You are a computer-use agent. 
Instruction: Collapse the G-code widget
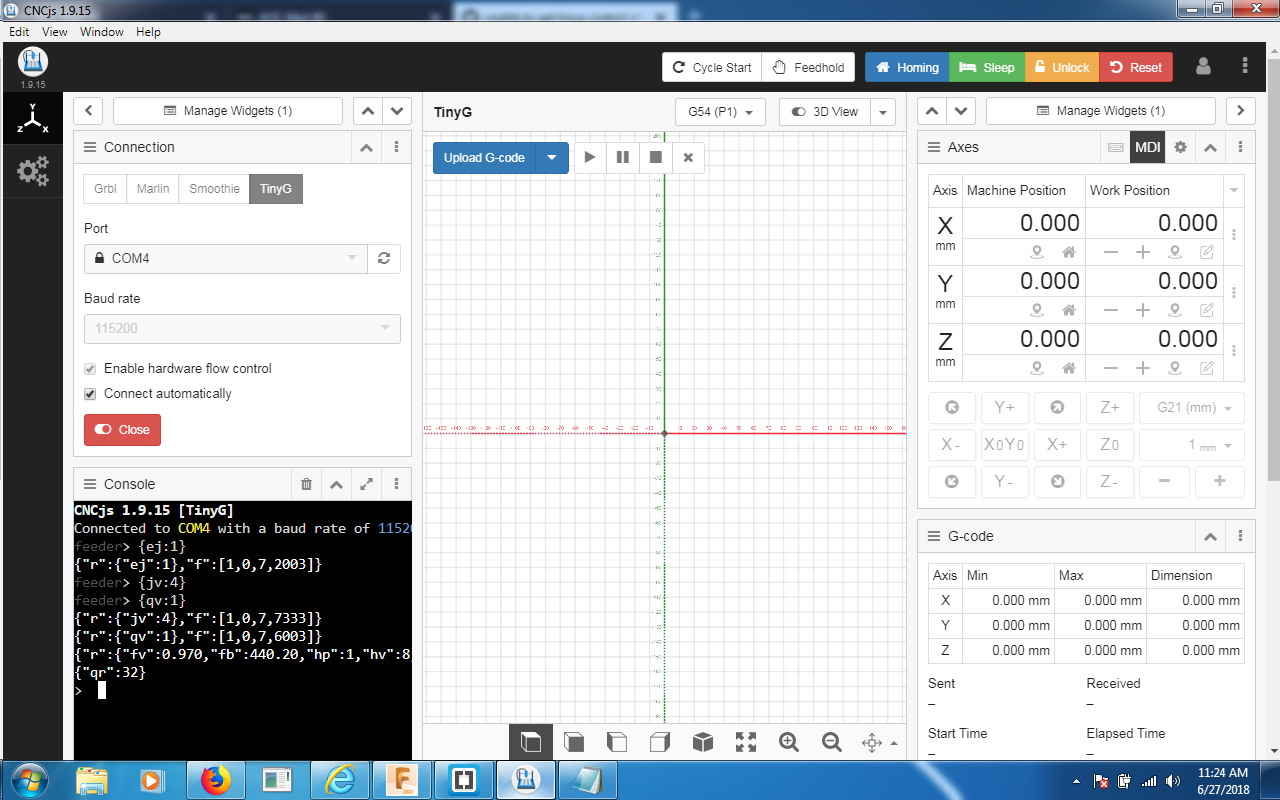coord(1210,536)
